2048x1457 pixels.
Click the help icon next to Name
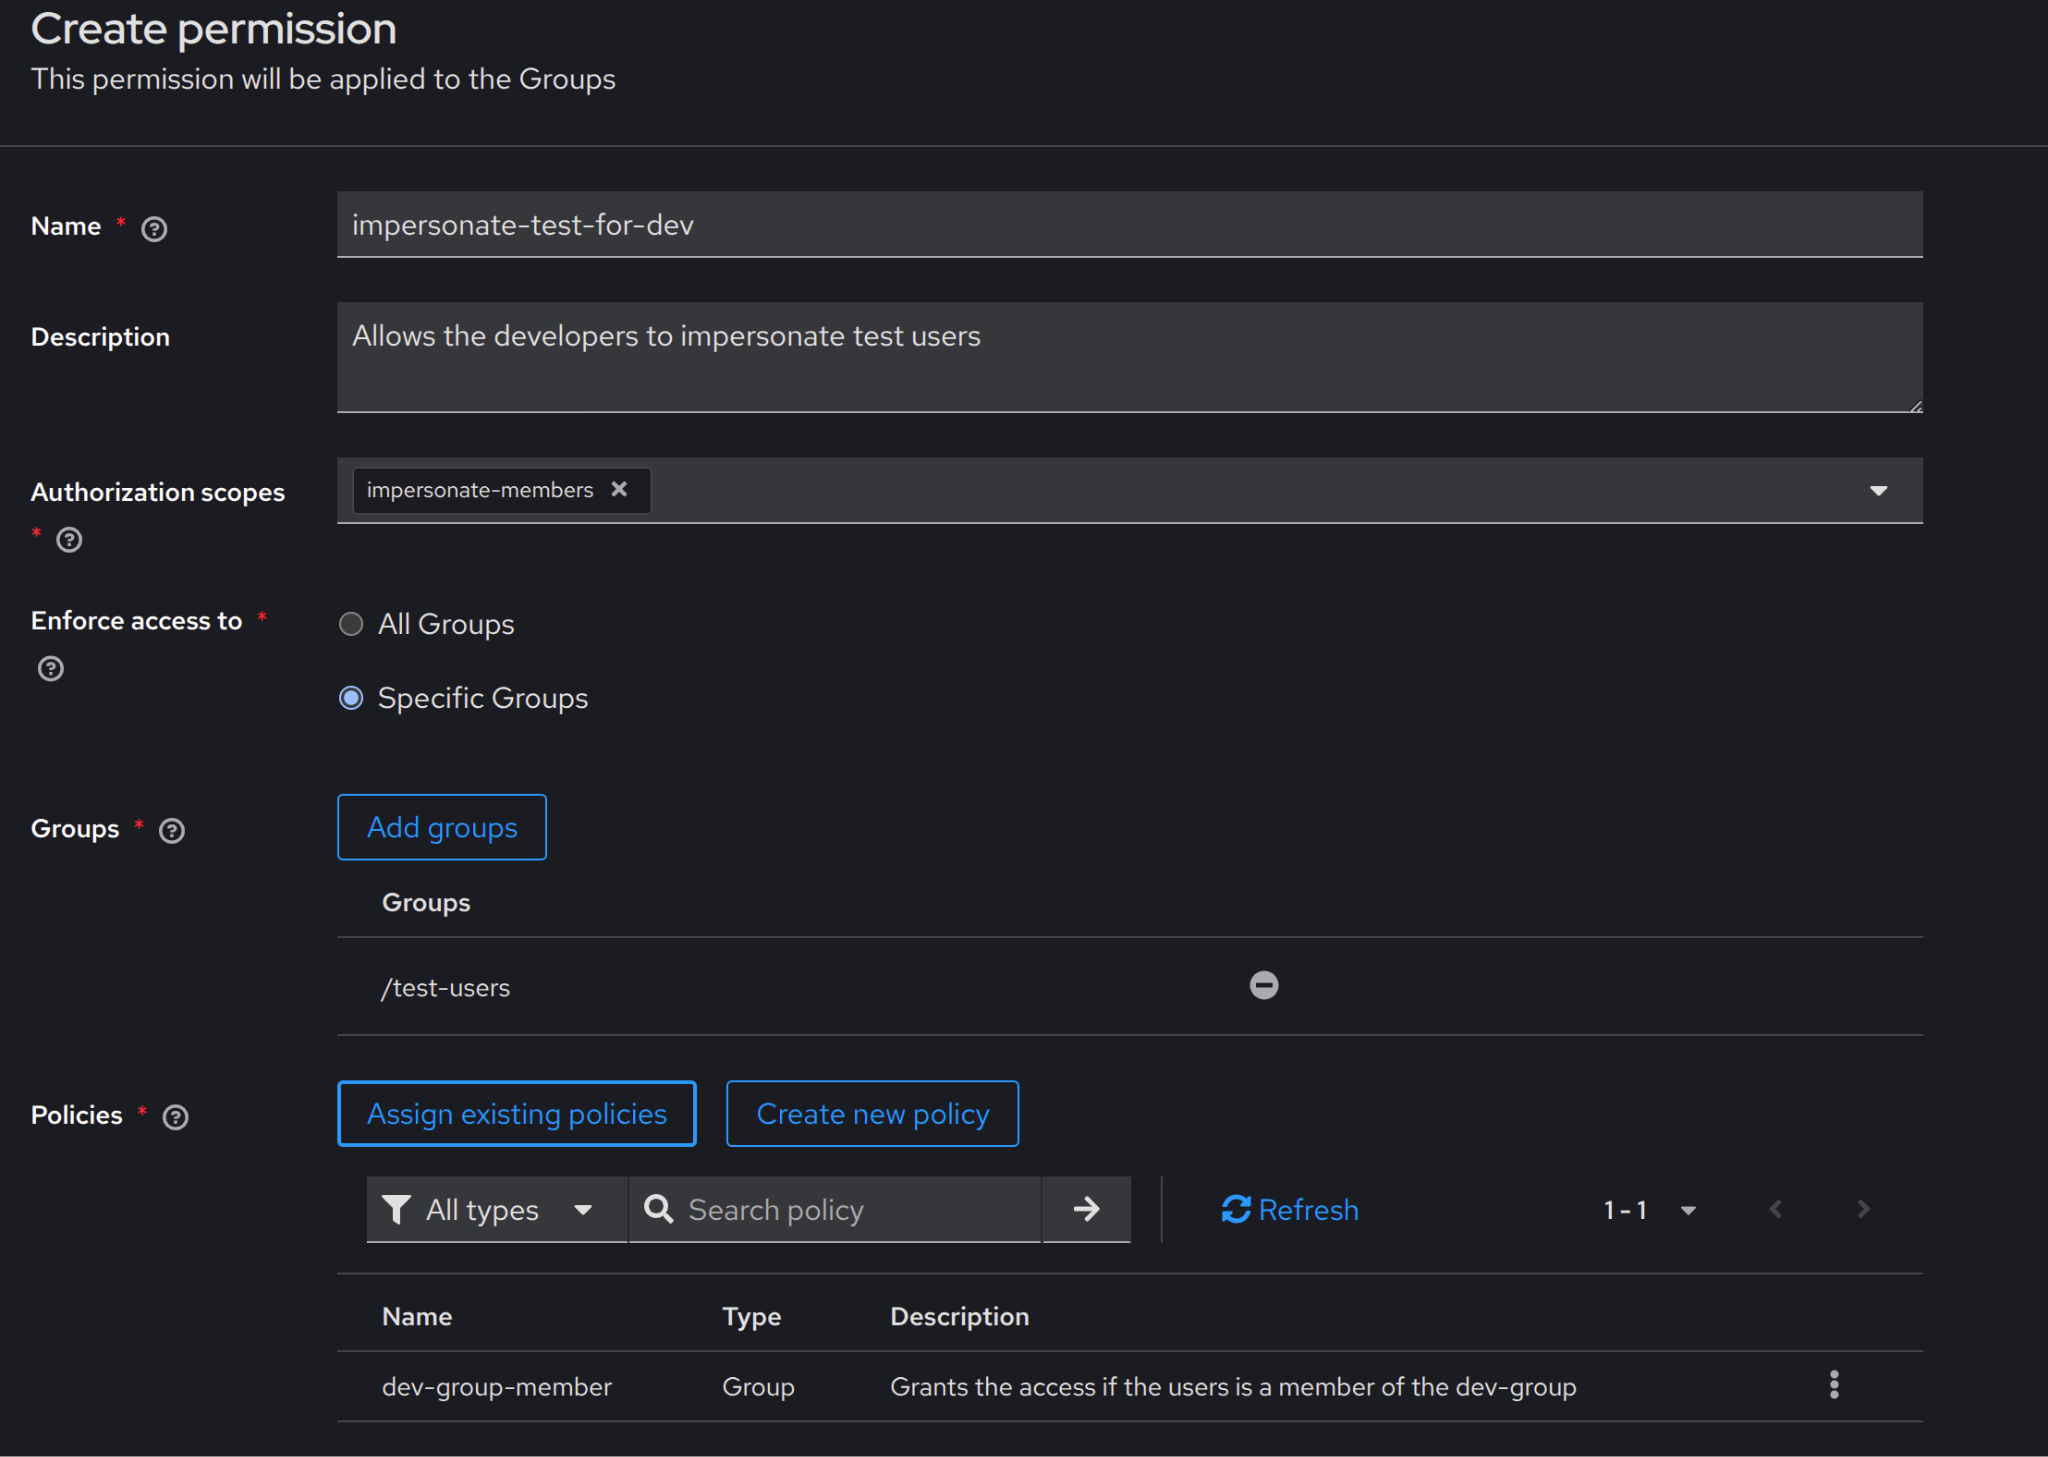[154, 229]
